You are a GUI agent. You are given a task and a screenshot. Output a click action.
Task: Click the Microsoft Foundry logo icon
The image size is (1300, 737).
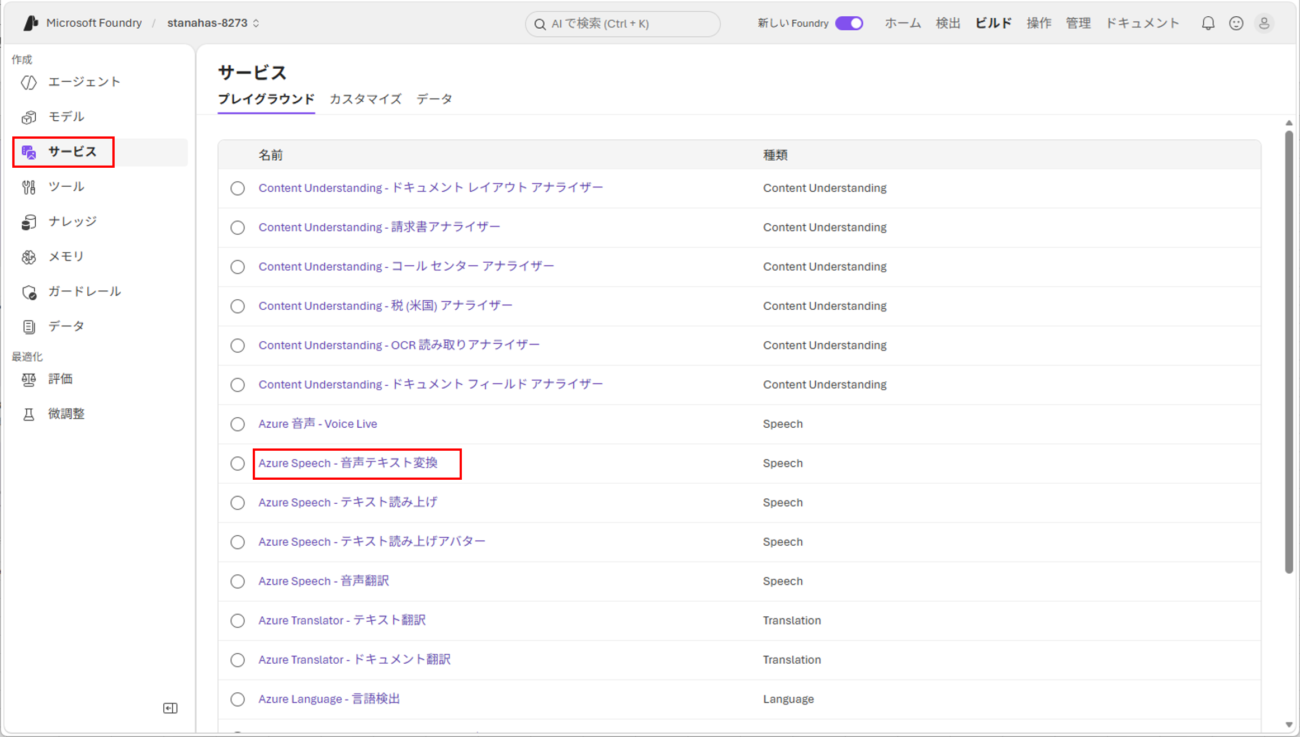point(30,23)
